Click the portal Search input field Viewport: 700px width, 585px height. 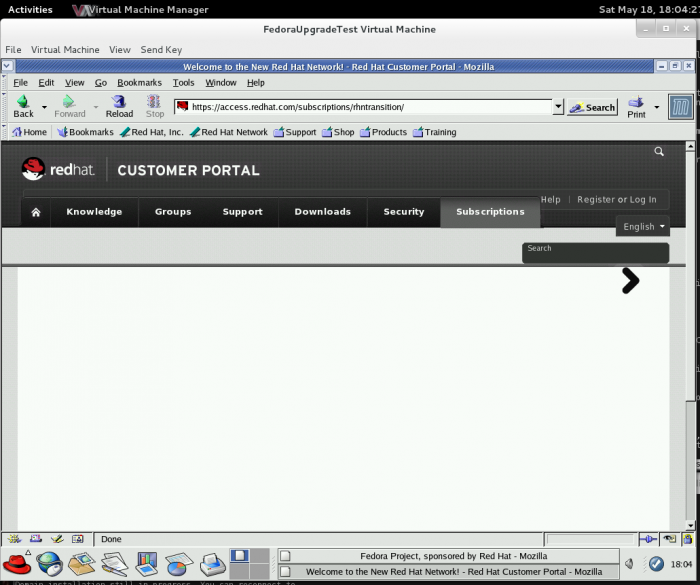tap(595, 254)
